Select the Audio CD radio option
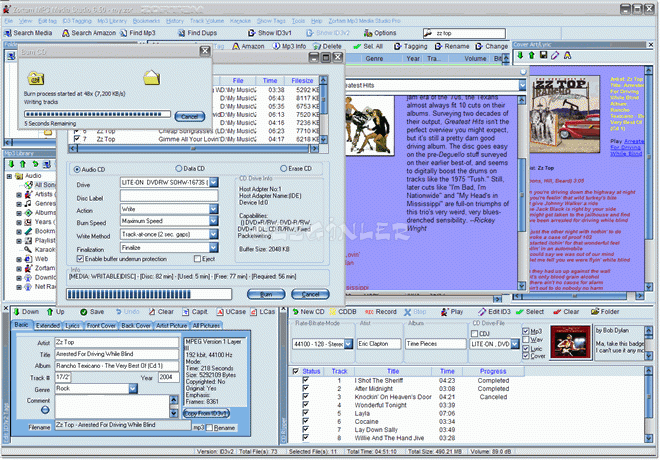This screenshot has height=460, width=660. click(x=77, y=169)
